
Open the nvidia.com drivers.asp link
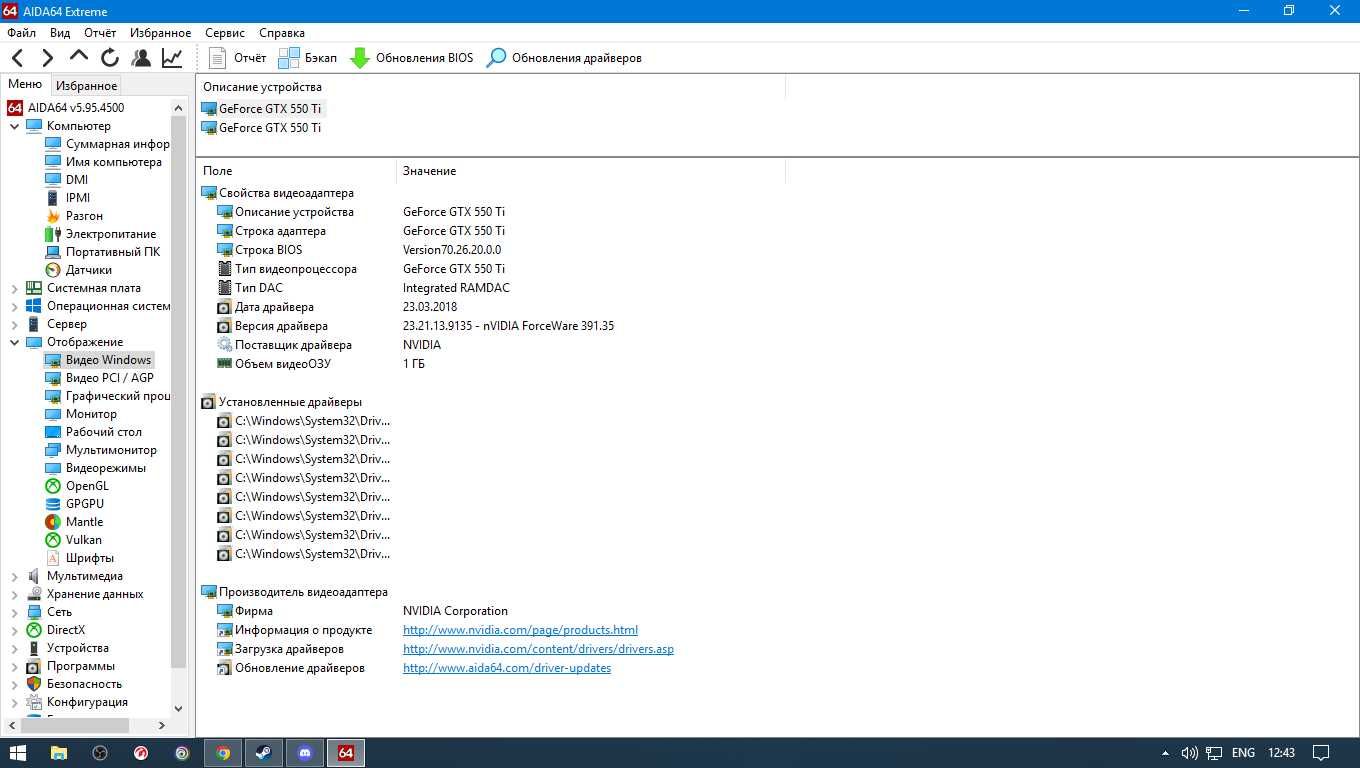538,649
